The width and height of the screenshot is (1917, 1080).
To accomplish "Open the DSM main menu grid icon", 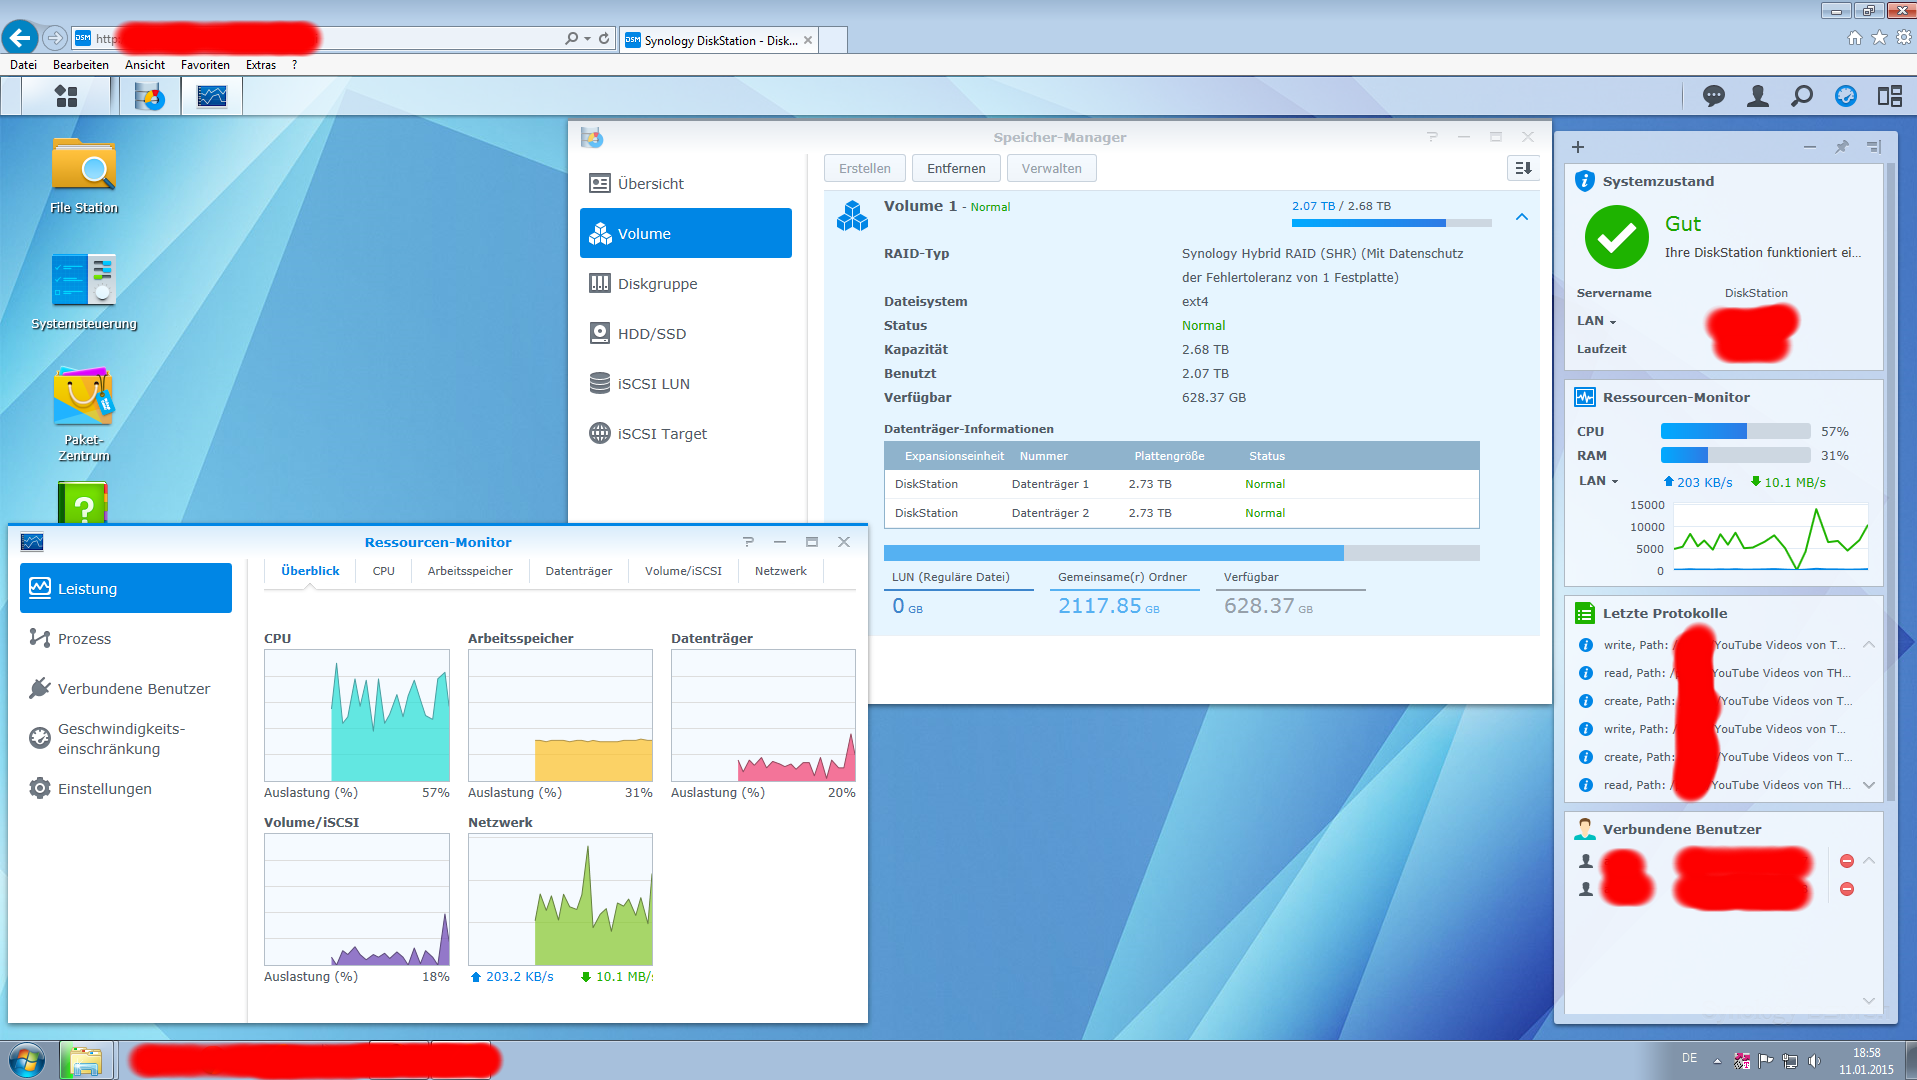I will click(66, 96).
